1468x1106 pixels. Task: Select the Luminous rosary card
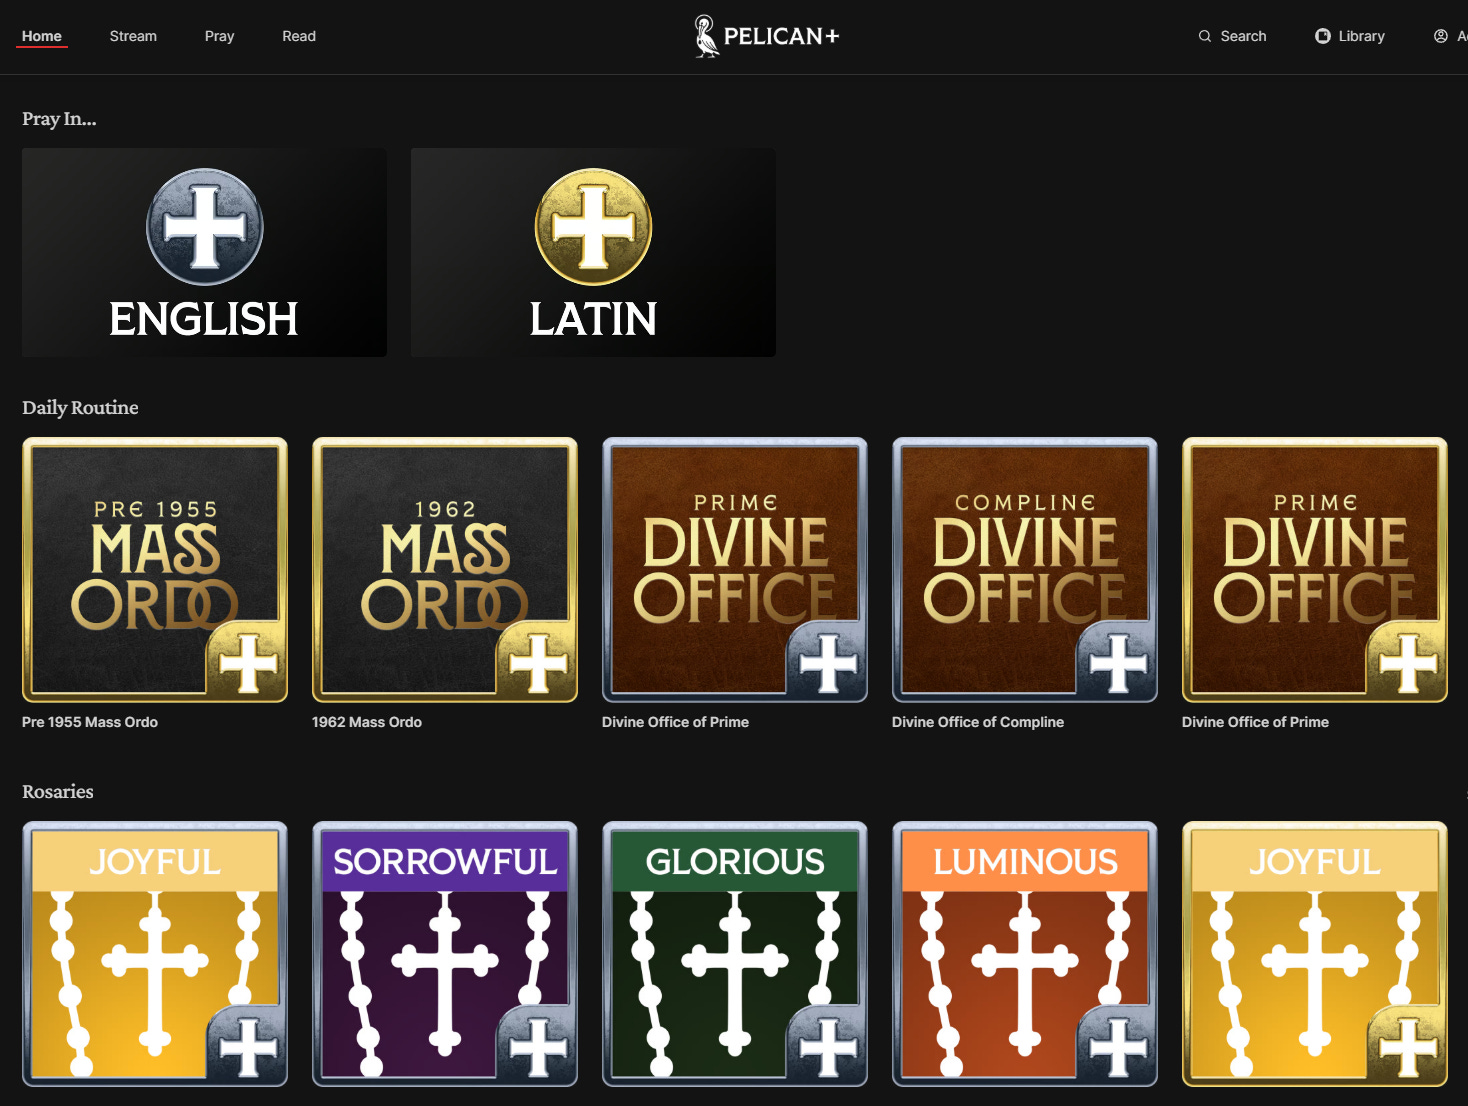click(1025, 954)
